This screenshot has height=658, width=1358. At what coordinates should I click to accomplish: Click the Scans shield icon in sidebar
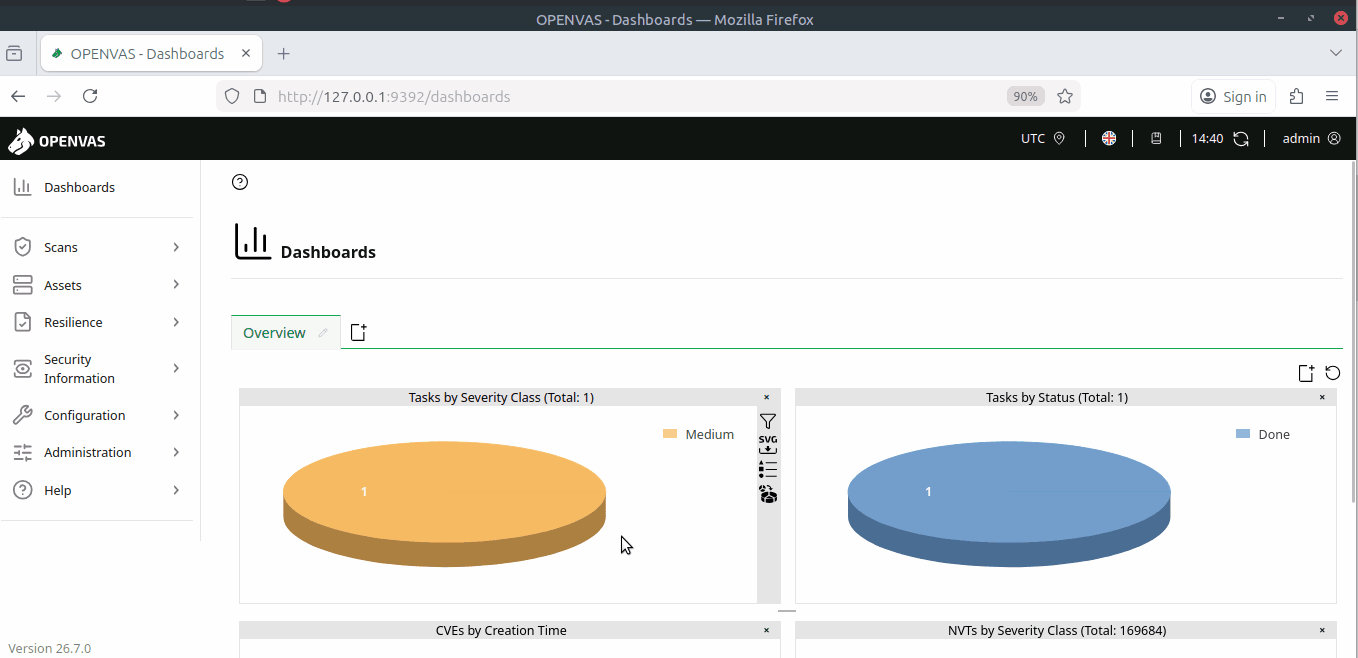22,247
